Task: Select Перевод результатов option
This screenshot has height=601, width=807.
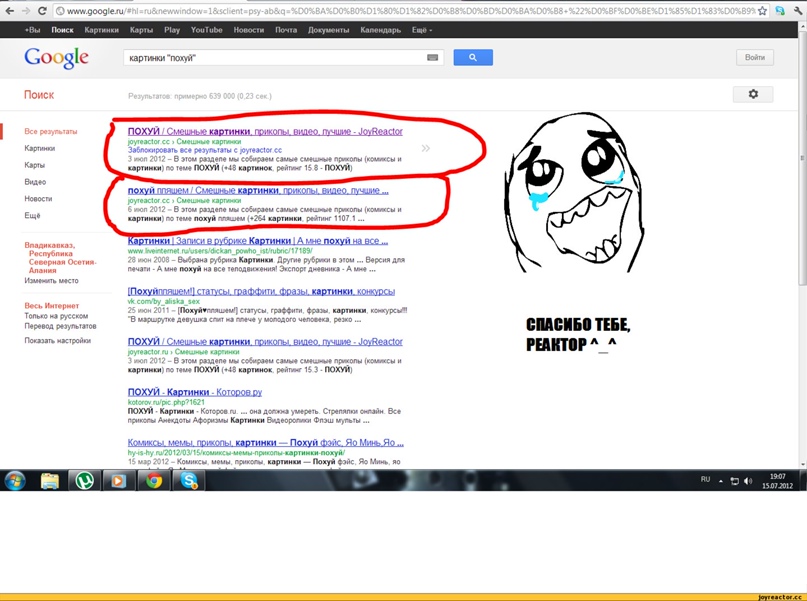Action: 60,326
